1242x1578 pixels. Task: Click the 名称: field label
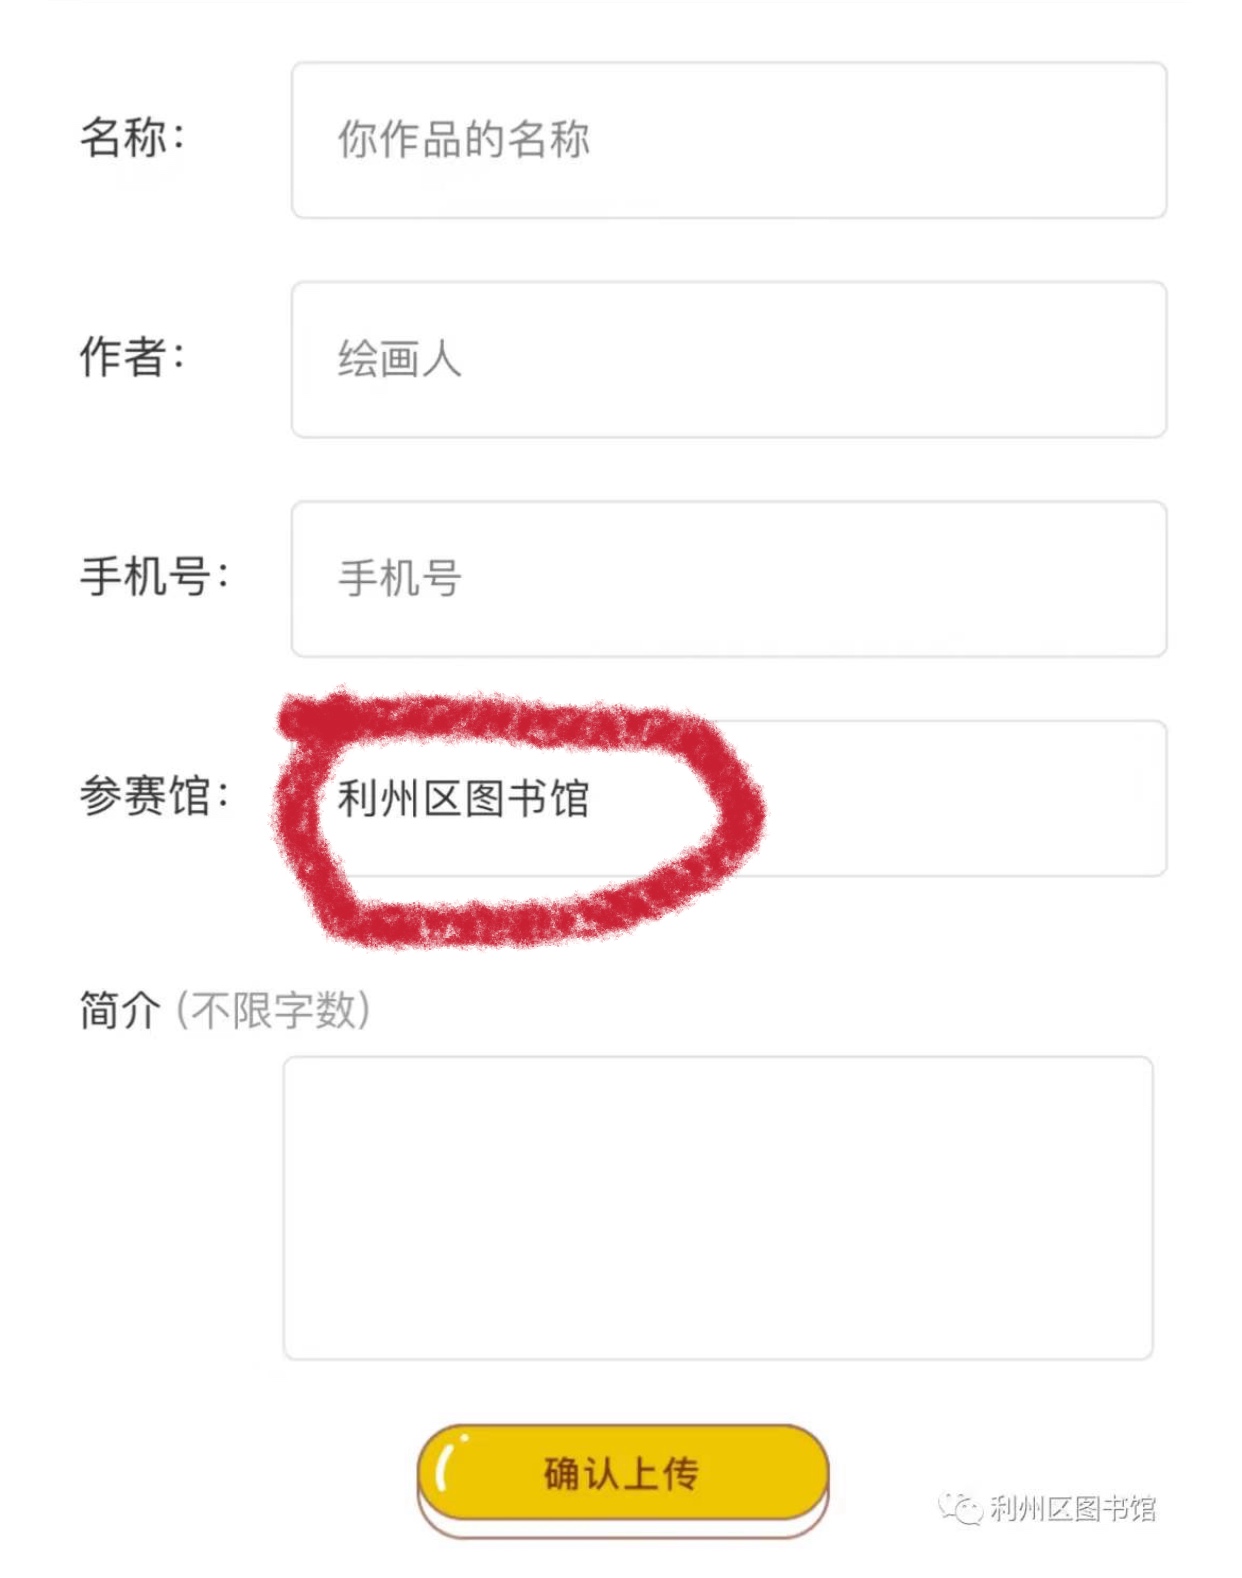(x=132, y=138)
